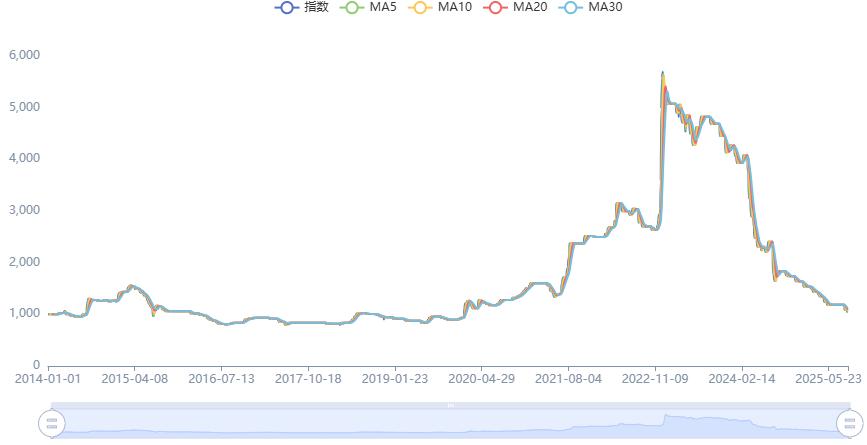Click the zoom slider top drag grip
This screenshot has width=867, height=445.
450,405
